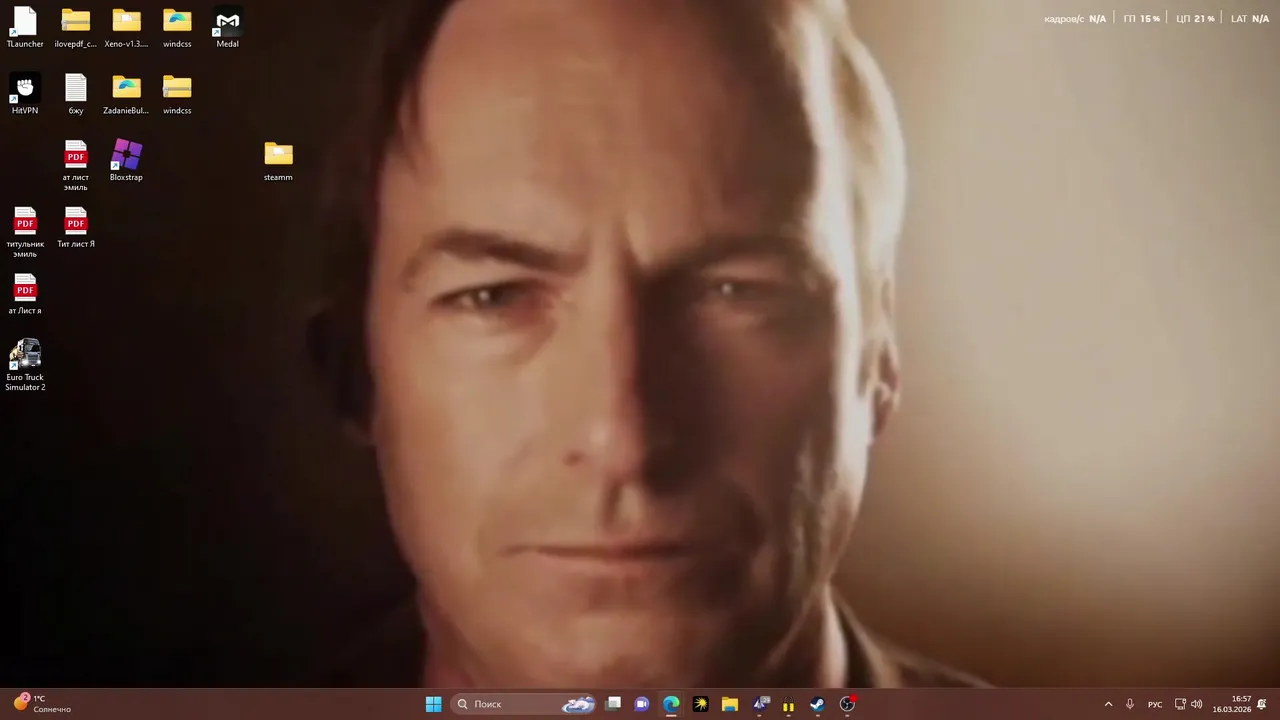Click the microphone tray icon

[1130, 704]
